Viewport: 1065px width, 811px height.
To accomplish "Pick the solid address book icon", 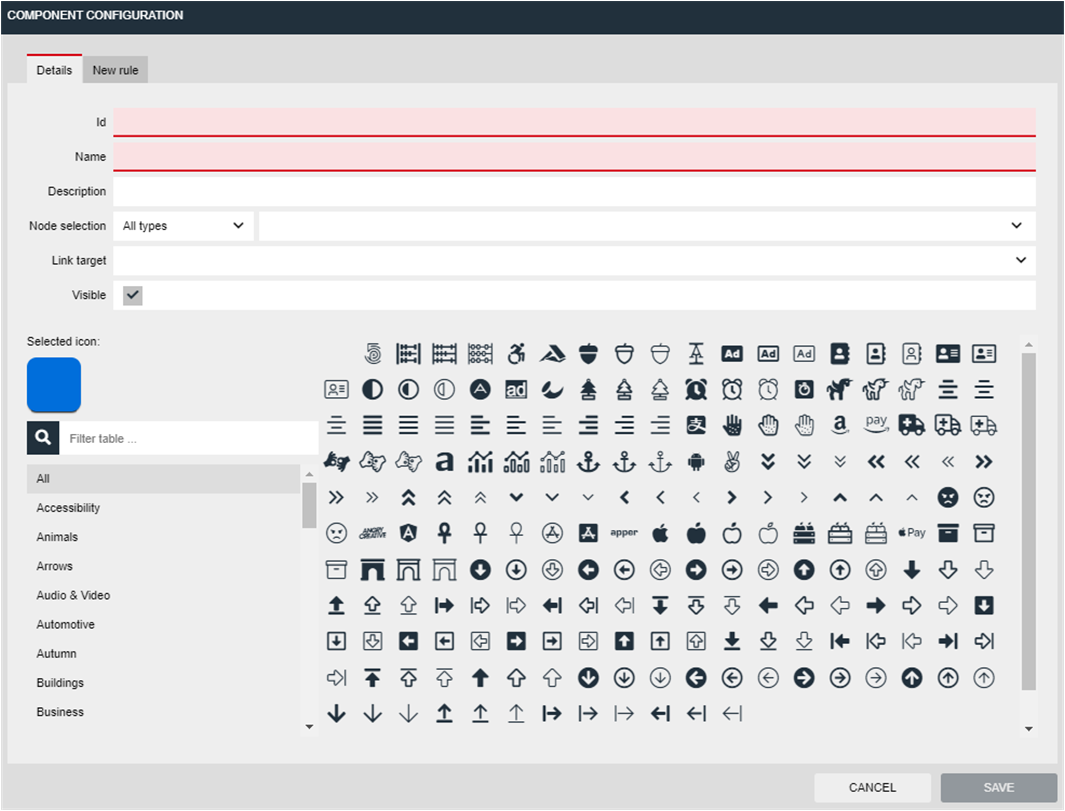I will coord(840,353).
